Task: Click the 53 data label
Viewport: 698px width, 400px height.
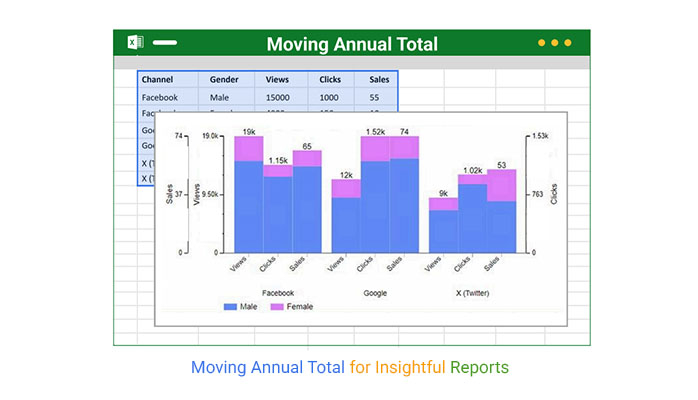Action: (x=501, y=165)
